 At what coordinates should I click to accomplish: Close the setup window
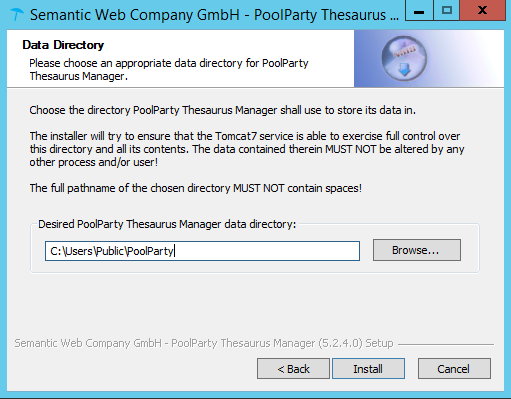click(482, 11)
